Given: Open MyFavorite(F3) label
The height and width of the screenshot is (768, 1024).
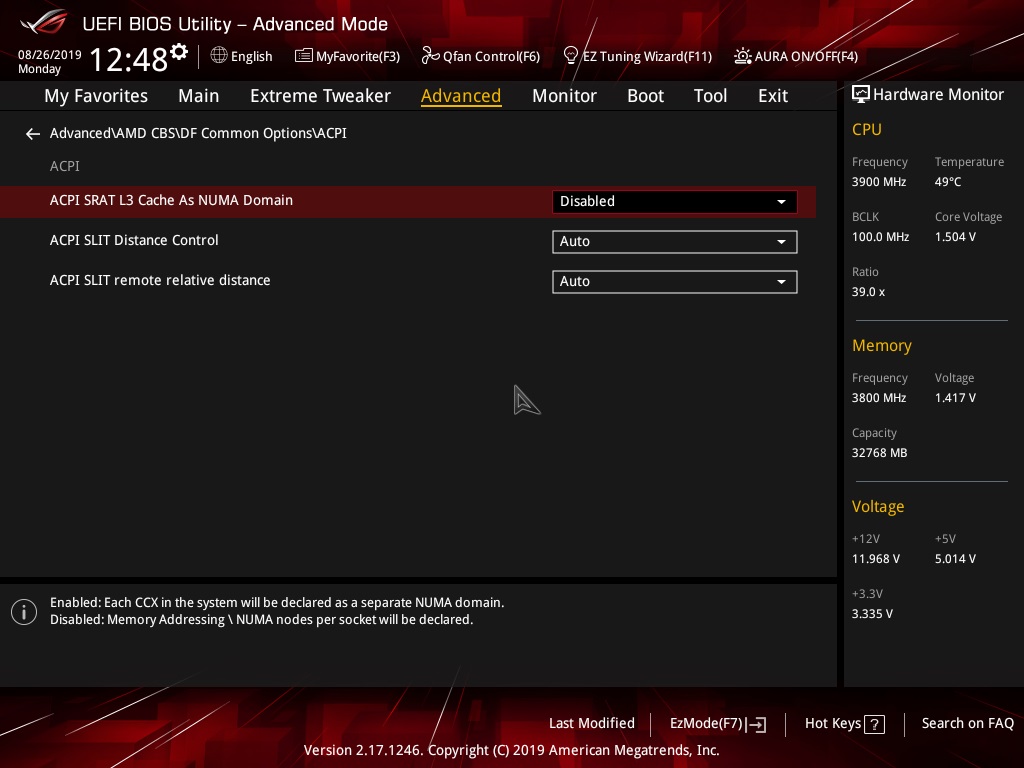Looking at the screenshot, I should click(x=358, y=56).
